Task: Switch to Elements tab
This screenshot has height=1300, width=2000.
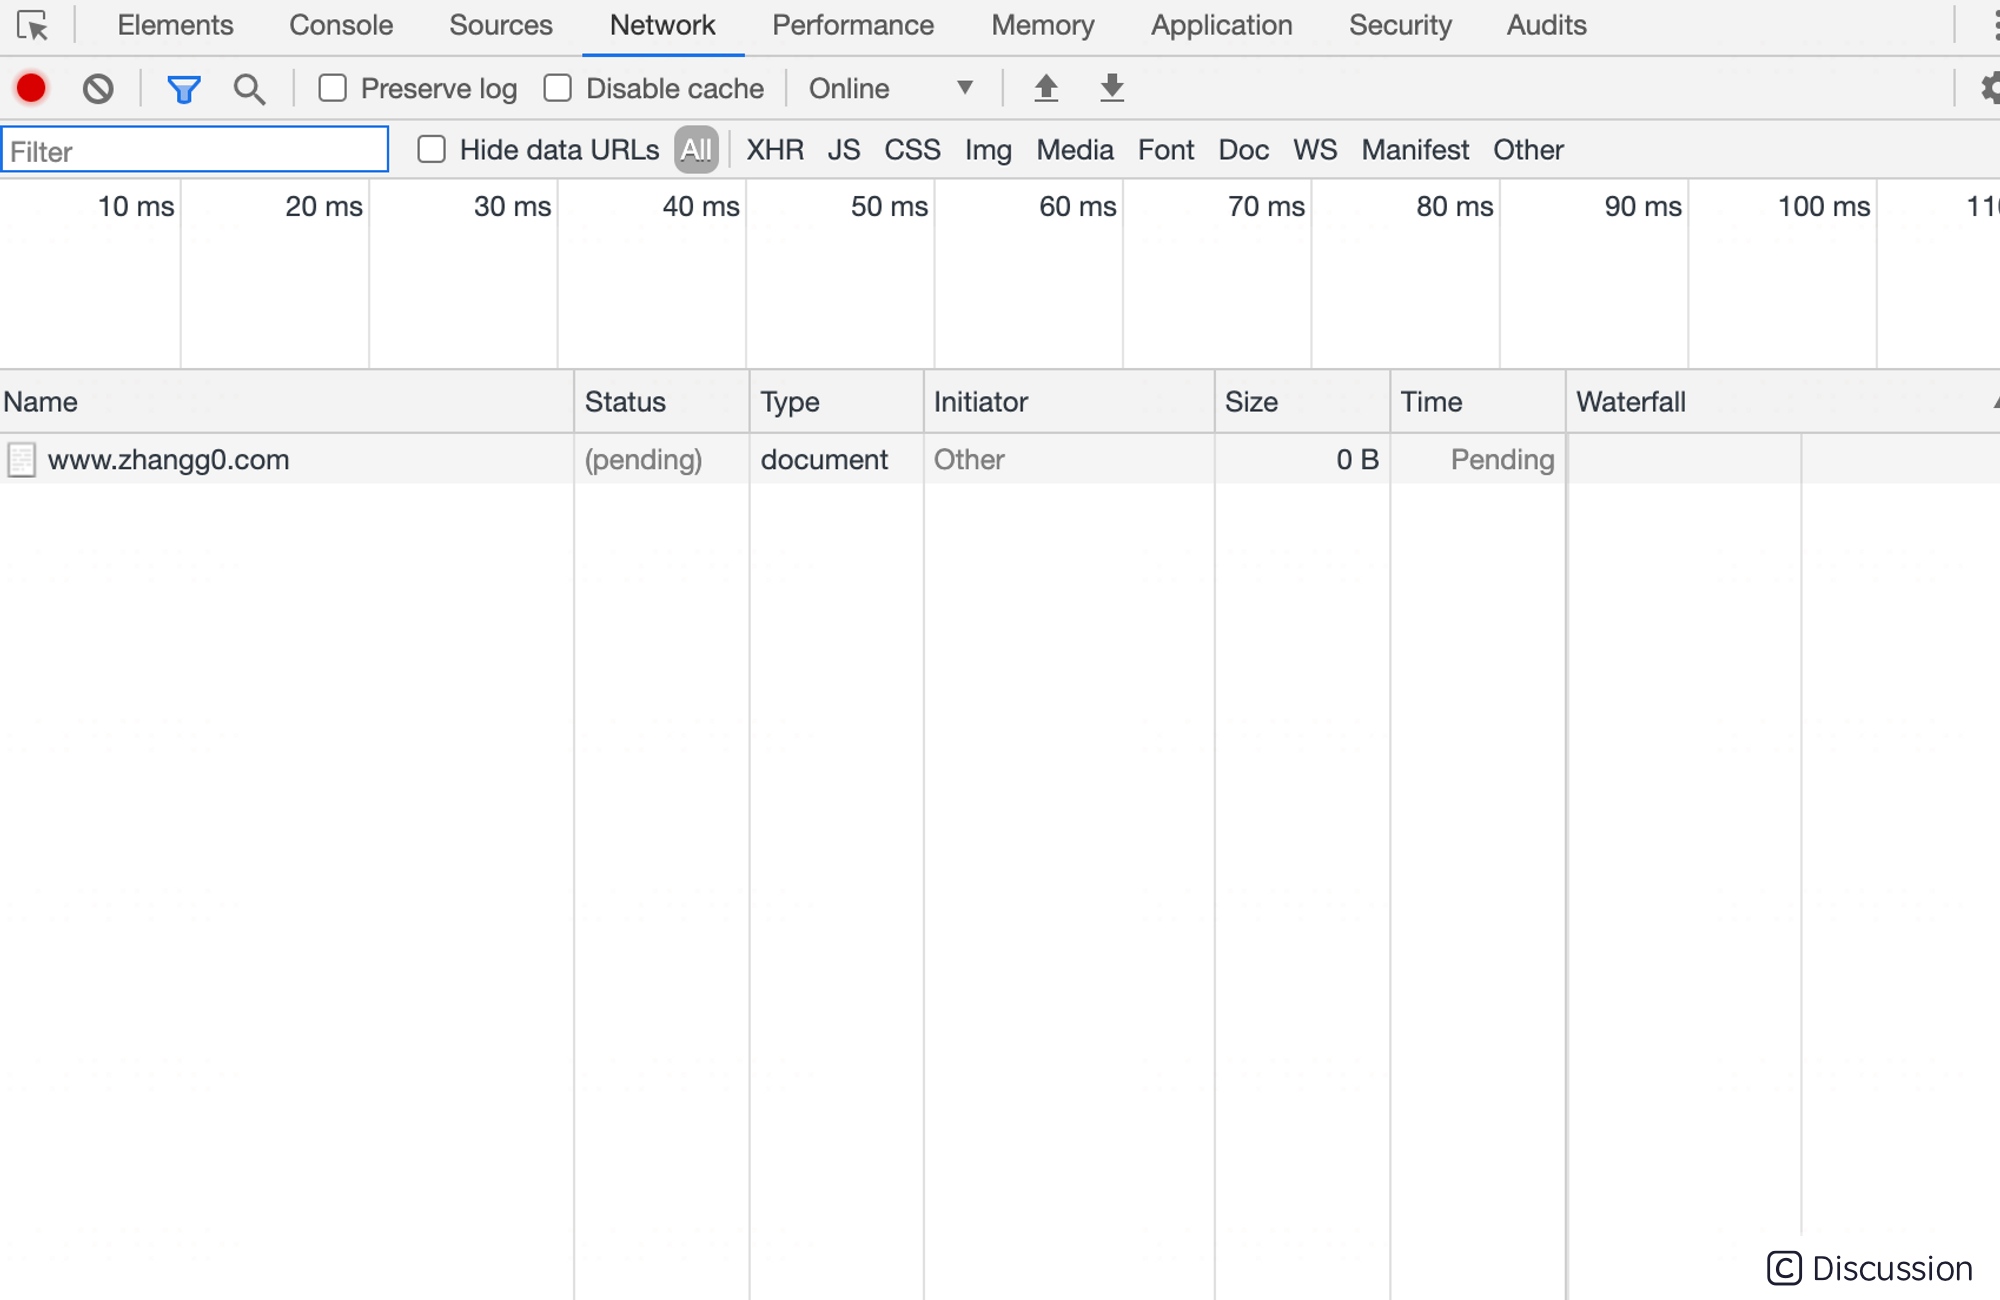Action: click(175, 25)
